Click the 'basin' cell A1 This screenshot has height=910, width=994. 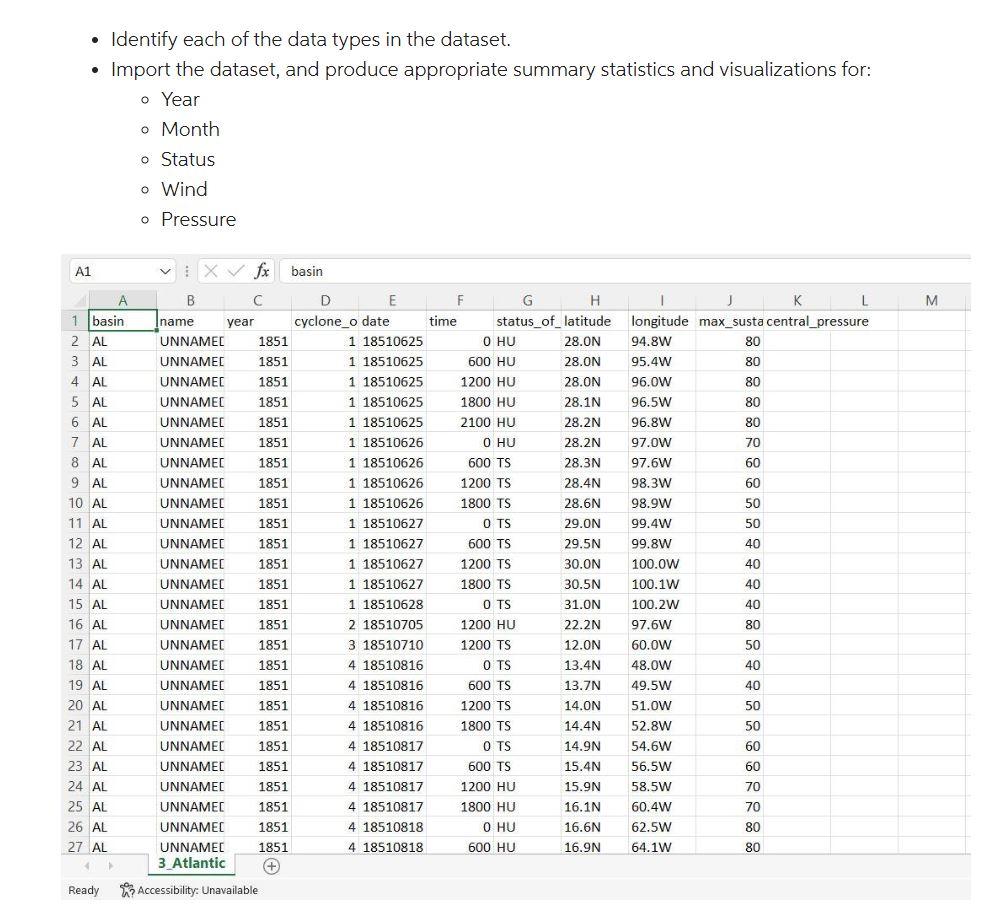(122, 321)
